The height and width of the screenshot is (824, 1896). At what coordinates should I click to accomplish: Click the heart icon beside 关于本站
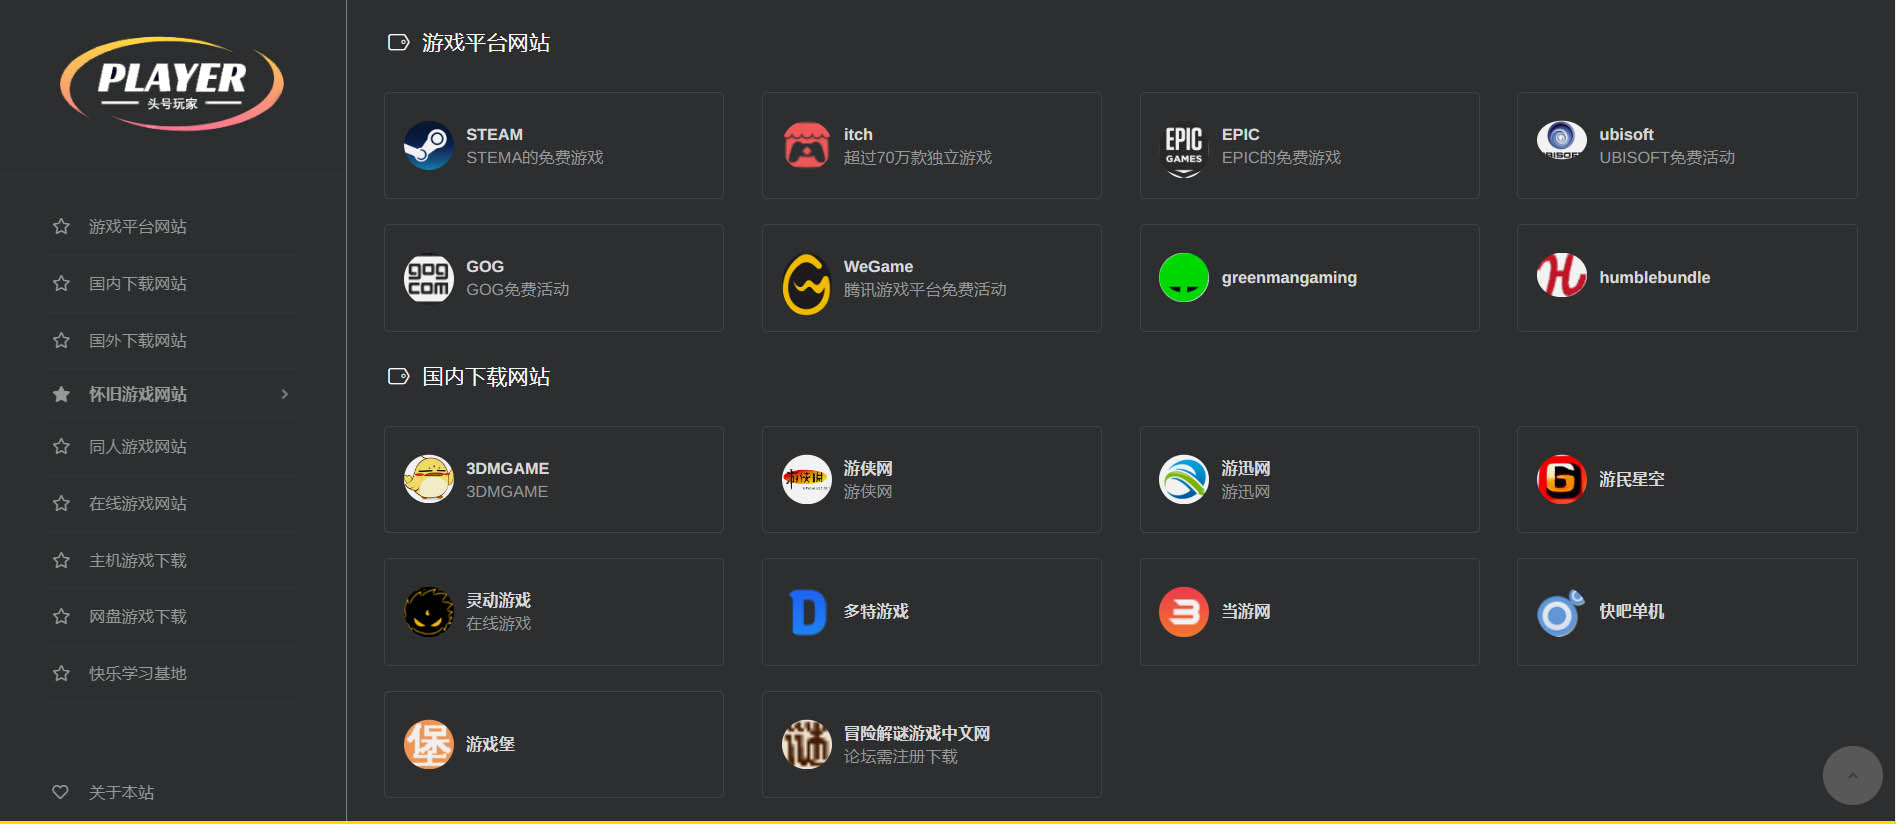[61, 792]
